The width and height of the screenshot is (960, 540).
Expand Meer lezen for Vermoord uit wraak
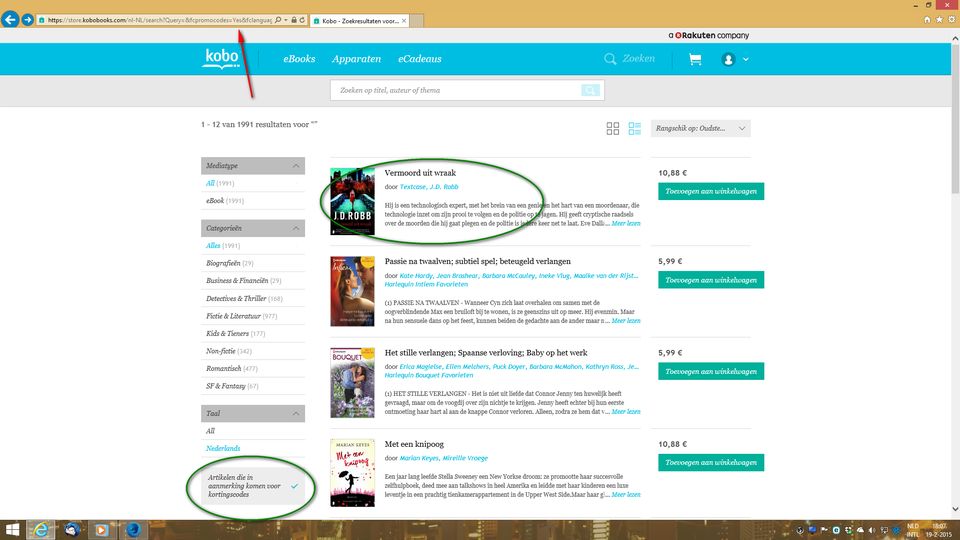(626, 223)
